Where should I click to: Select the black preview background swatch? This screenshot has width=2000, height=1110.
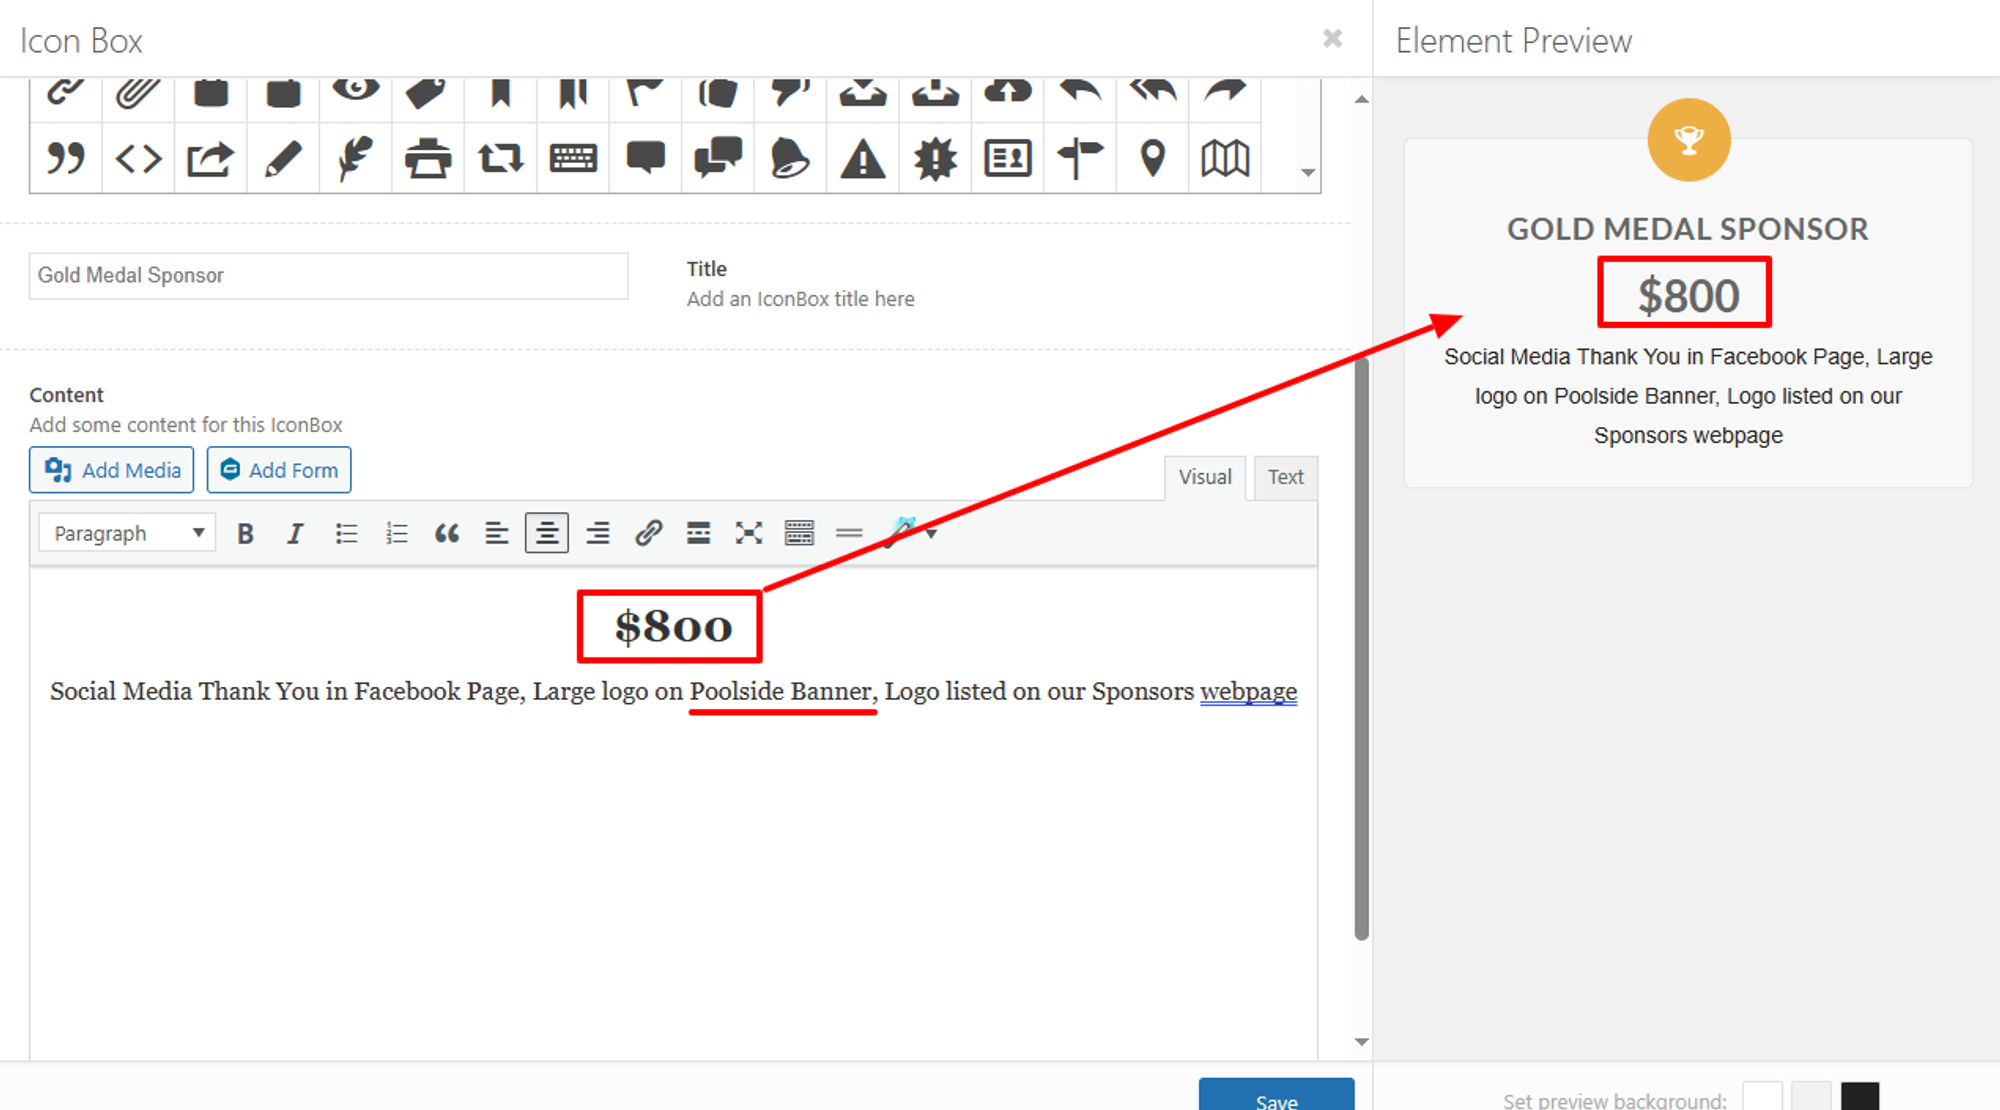coord(1859,1096)
